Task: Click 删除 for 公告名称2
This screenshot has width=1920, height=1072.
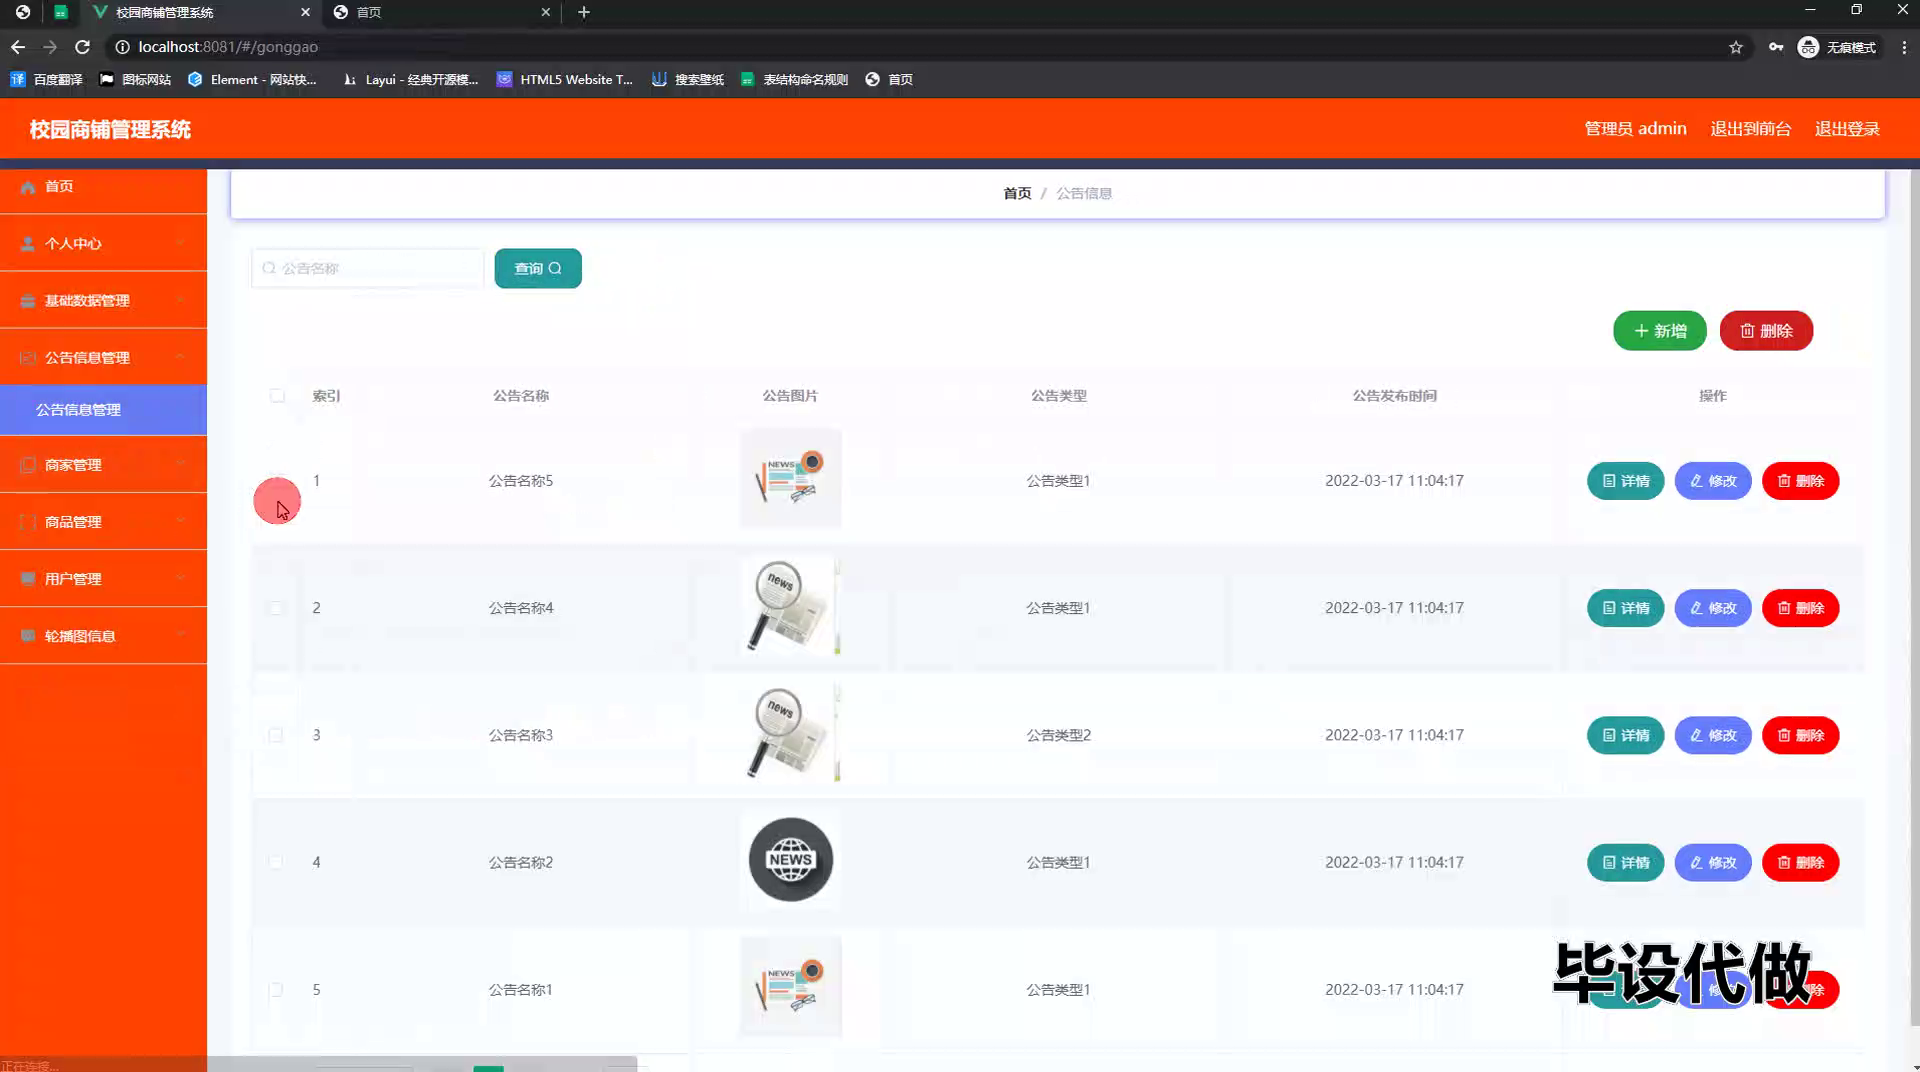Action: [1800, 862]
